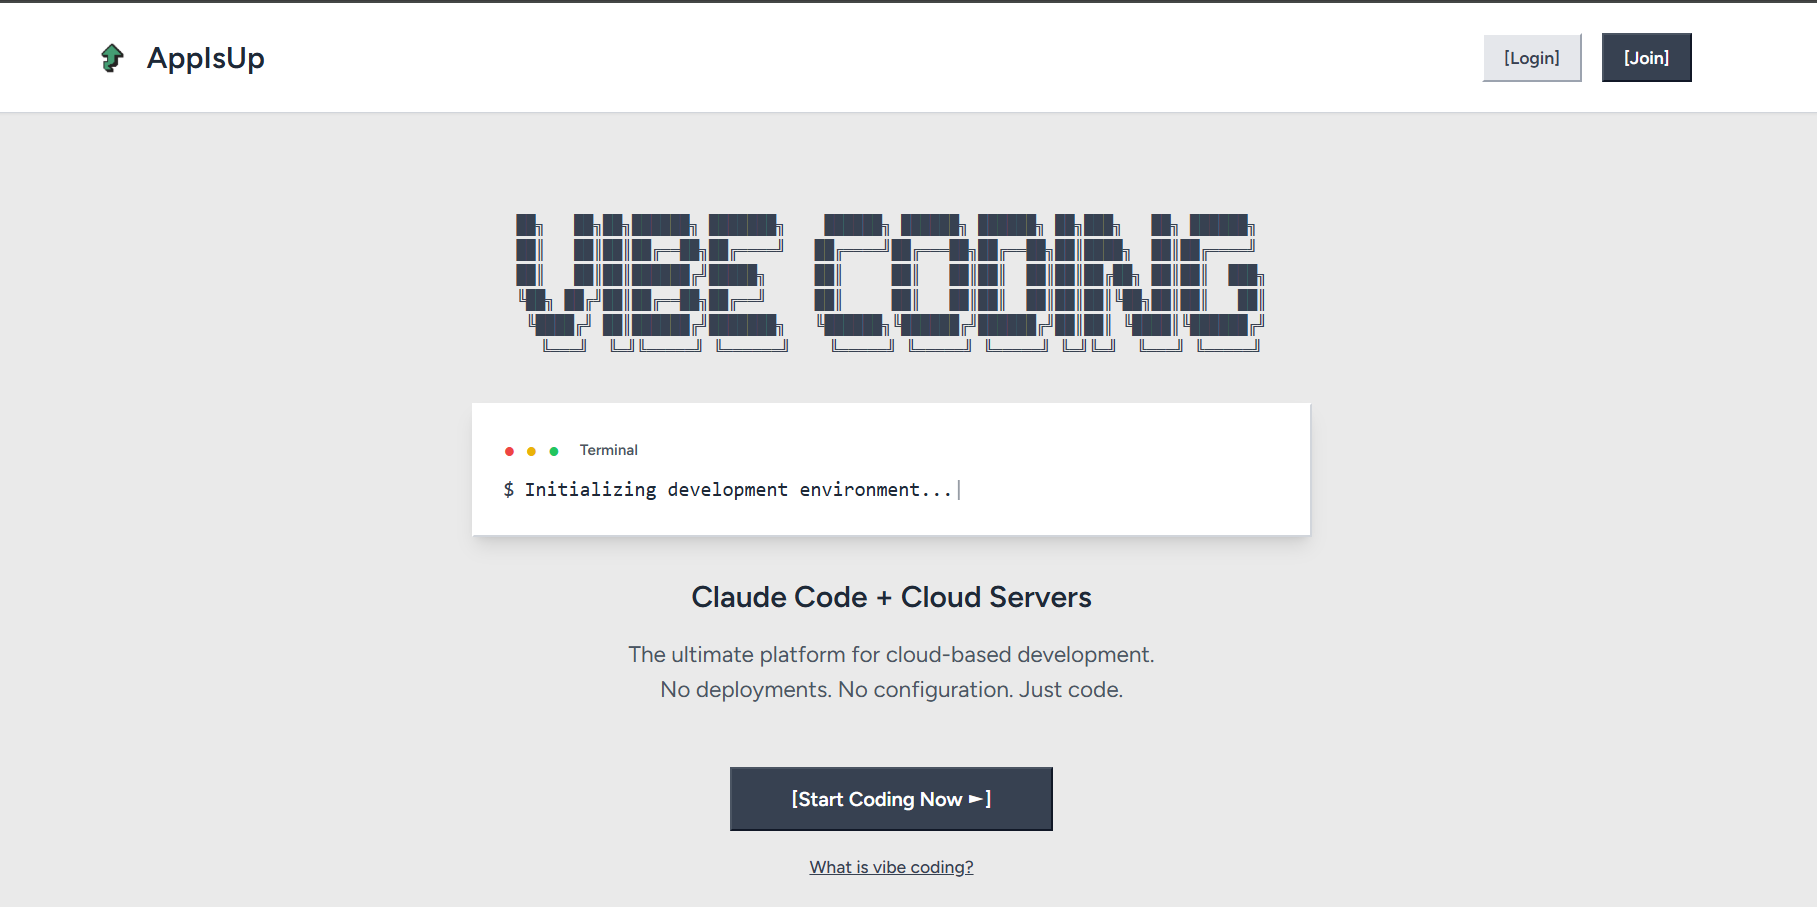Click the [Join] button

pyautogui.click(x=1646, y=58)
